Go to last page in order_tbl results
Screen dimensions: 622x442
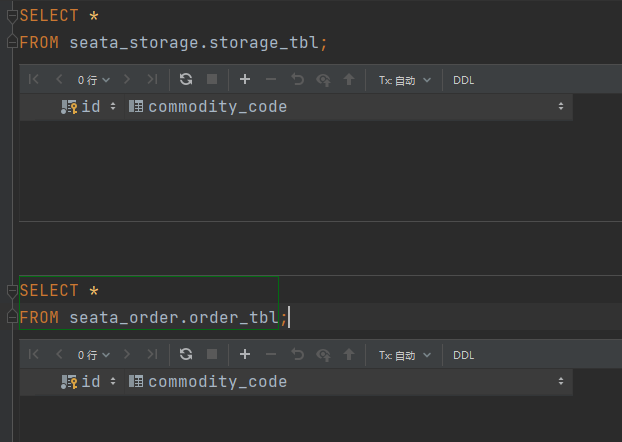click(x=152, y=354)
